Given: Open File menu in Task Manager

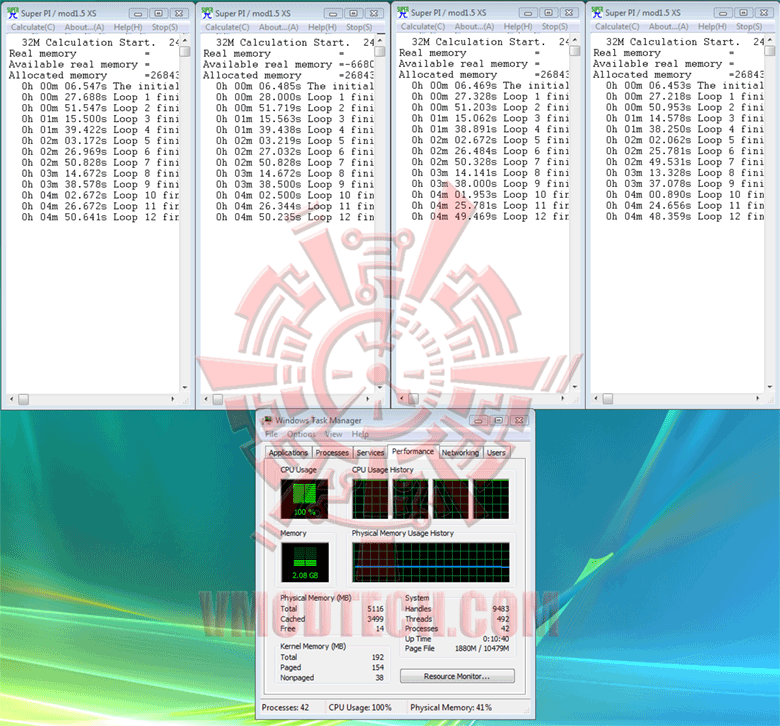Looking at the screenshot, I should tap(271, 434).
